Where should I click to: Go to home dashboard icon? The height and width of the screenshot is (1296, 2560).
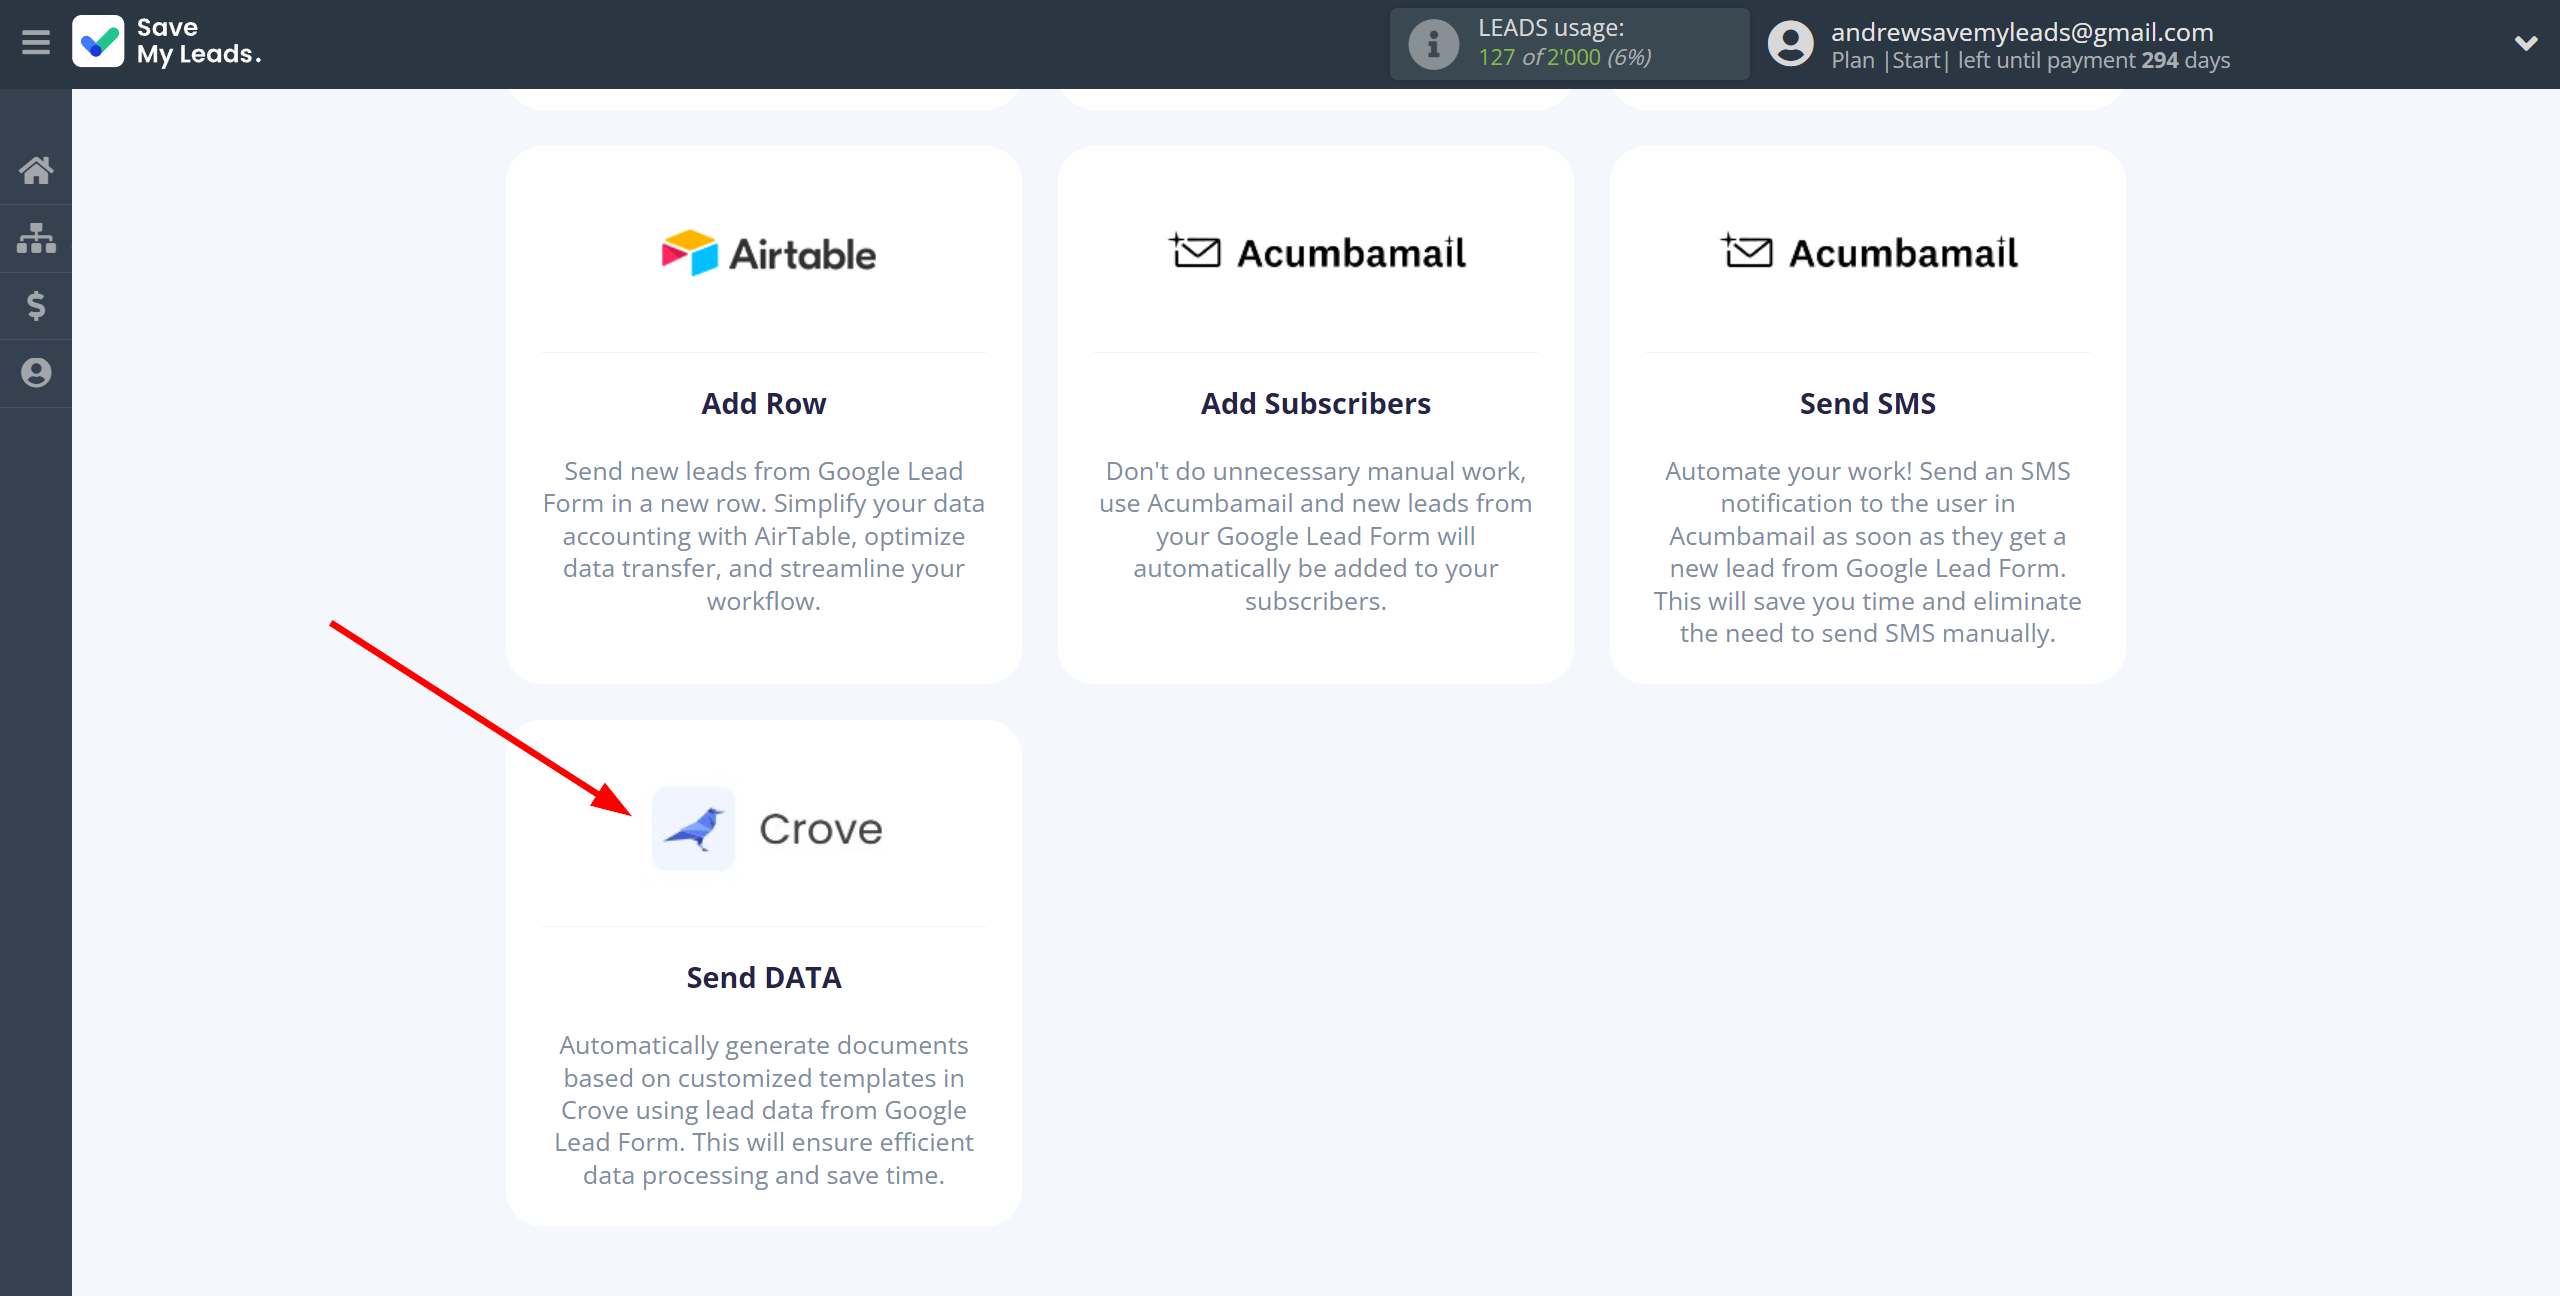(x=36, y=170)
